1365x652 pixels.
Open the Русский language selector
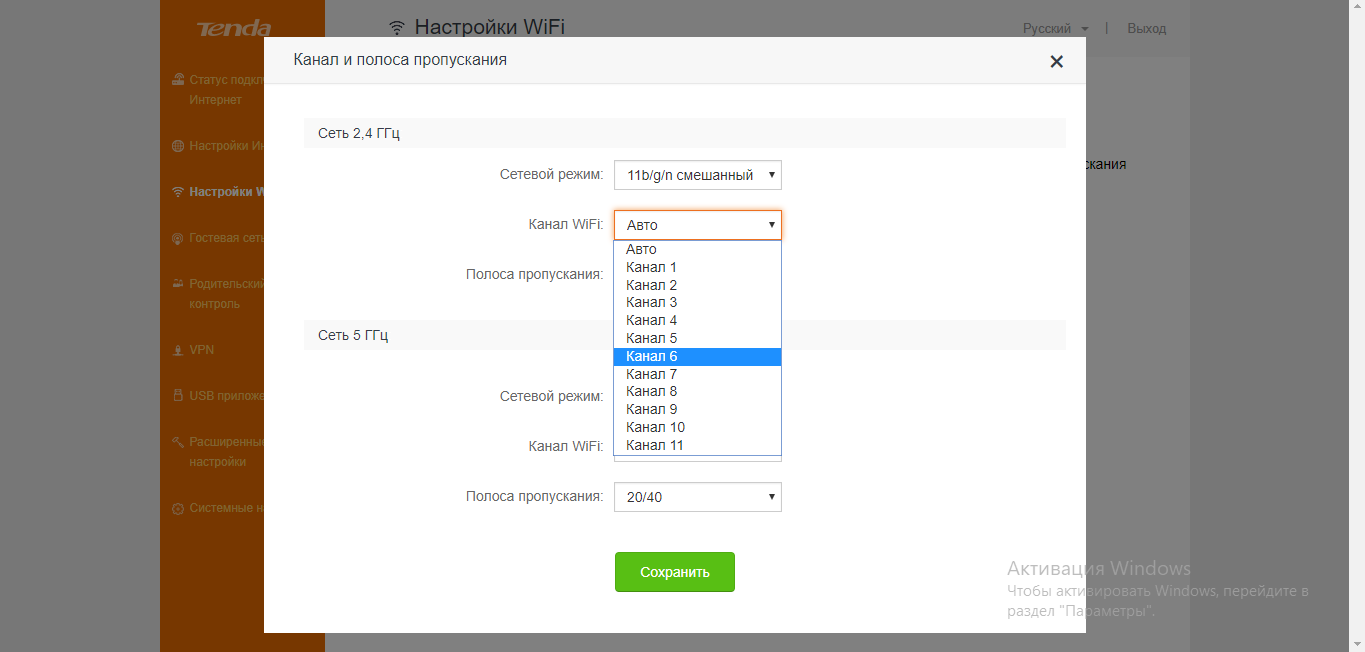[x=1055, y=28]
